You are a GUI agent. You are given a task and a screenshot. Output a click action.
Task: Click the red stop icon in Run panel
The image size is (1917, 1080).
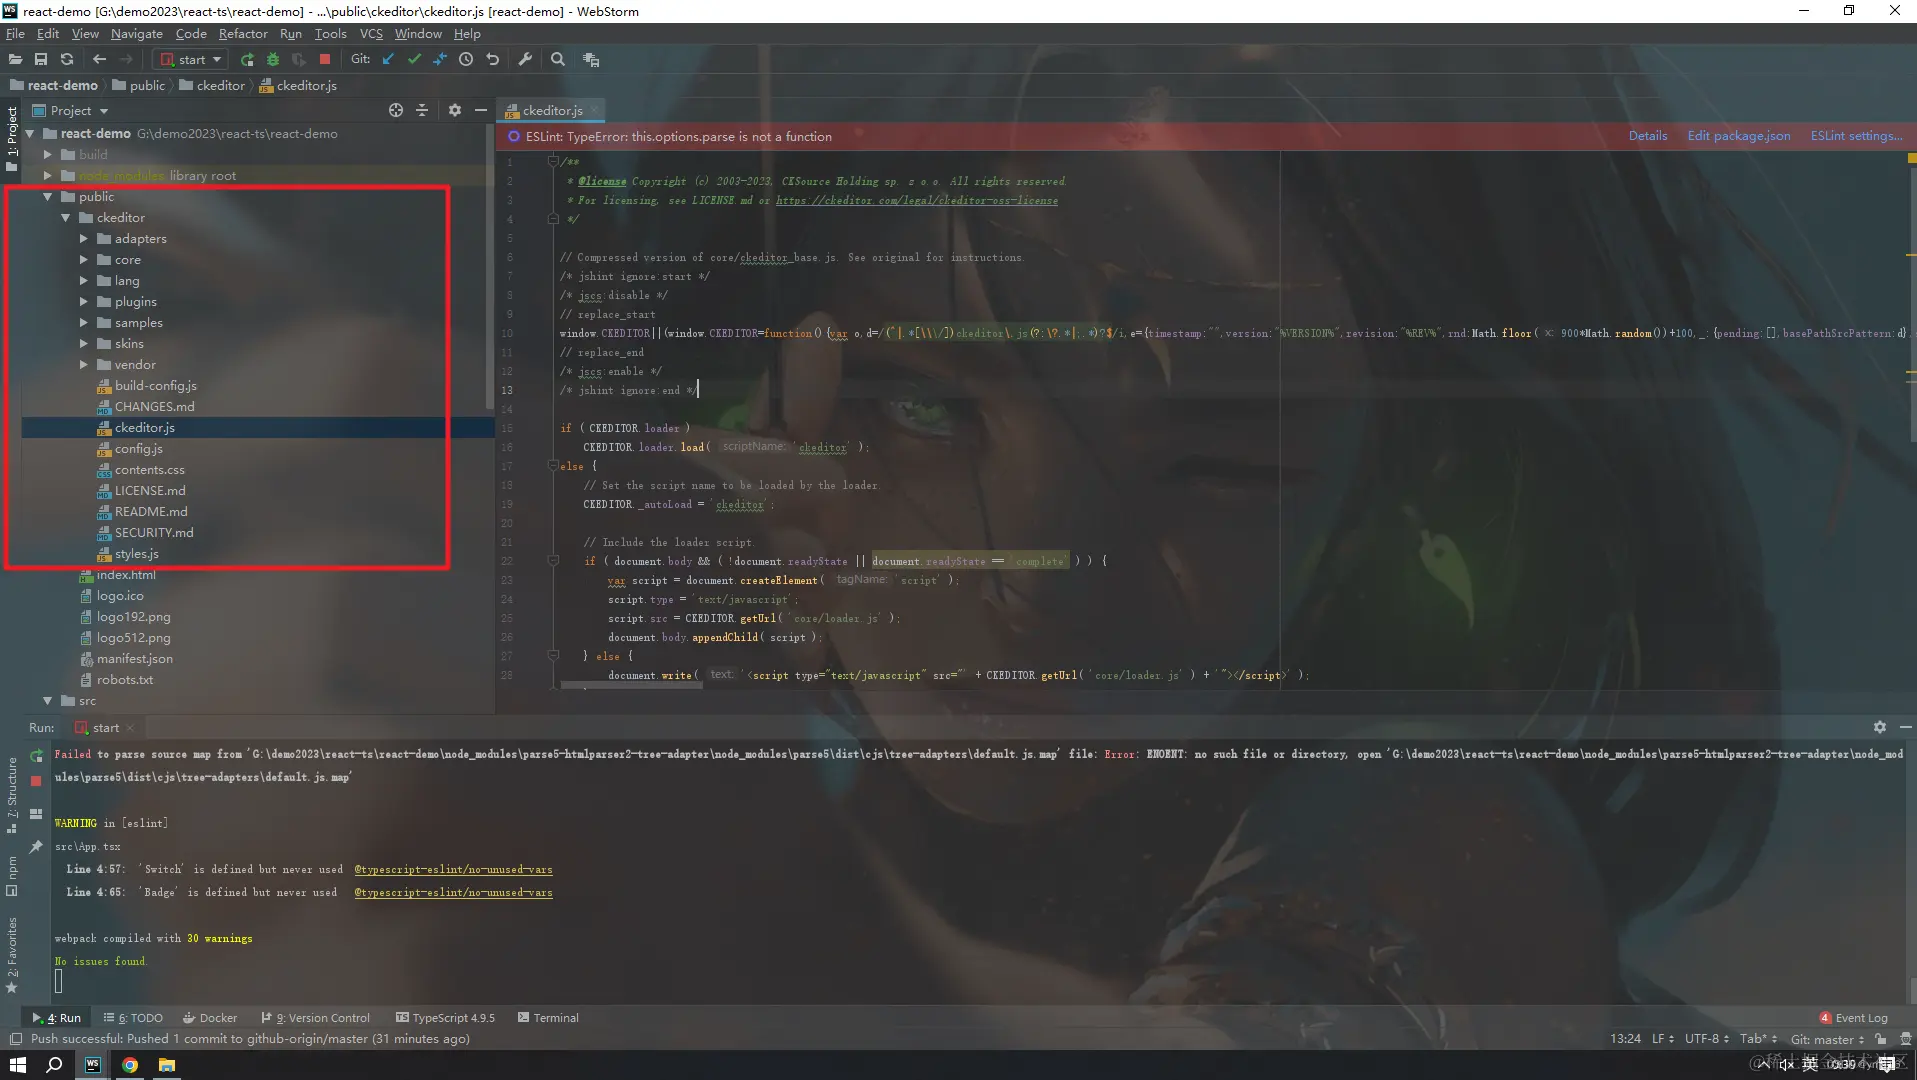click(x=36, y=780)
